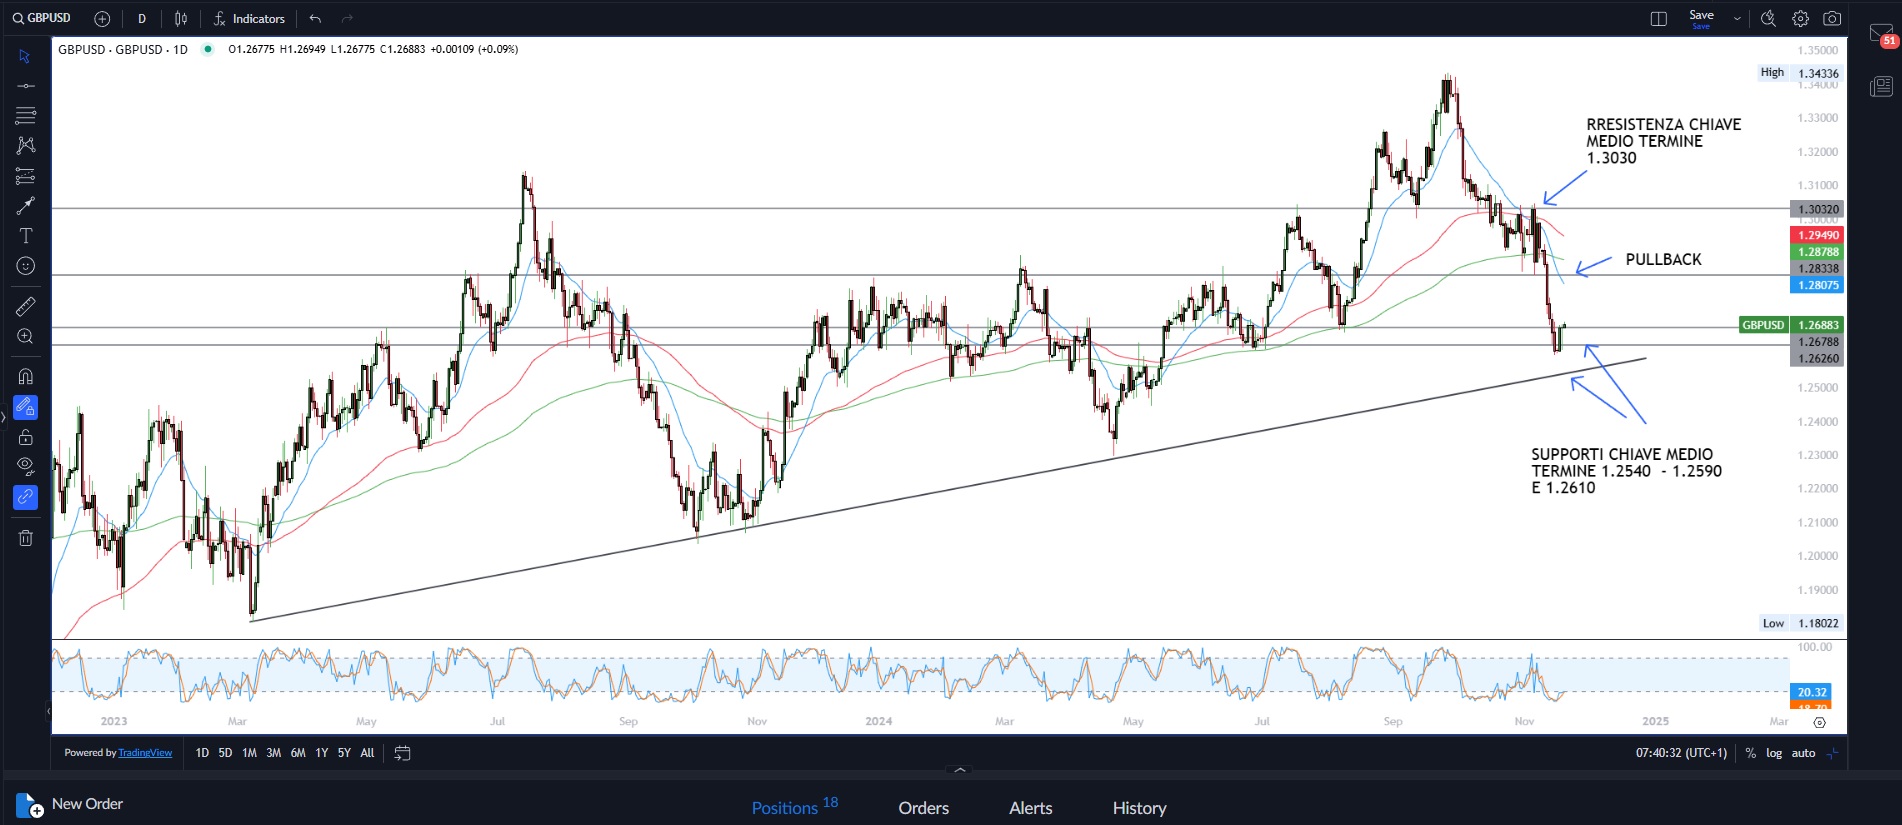Activate the Magnet mode tool
Viewport: 1902px width, 825px height.
(26, 377)
